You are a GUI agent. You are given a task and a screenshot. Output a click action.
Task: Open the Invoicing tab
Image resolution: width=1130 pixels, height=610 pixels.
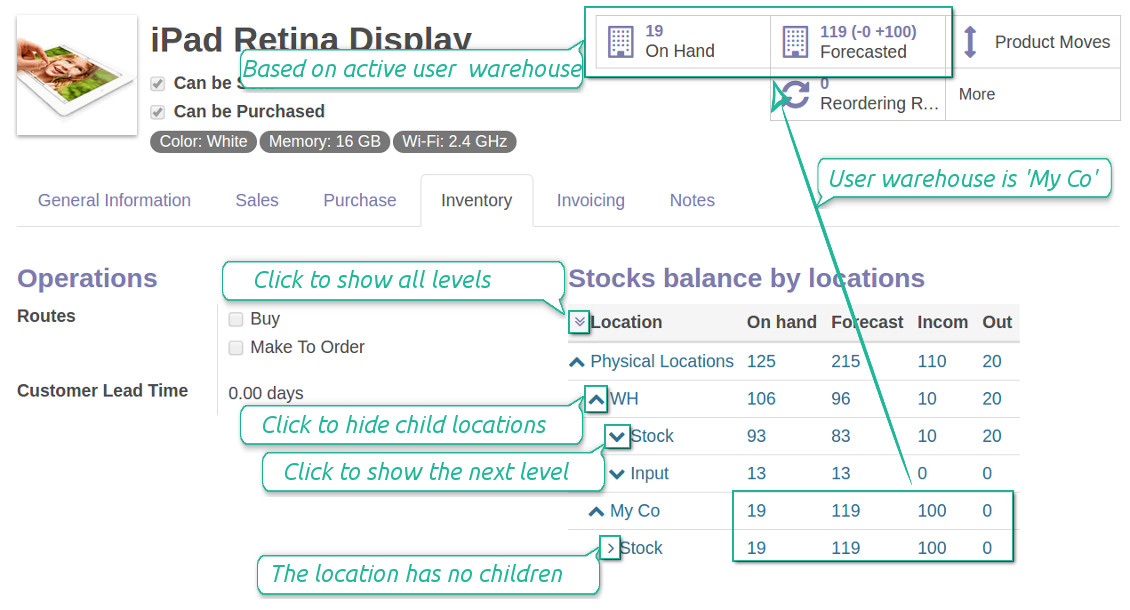[590, 200]
